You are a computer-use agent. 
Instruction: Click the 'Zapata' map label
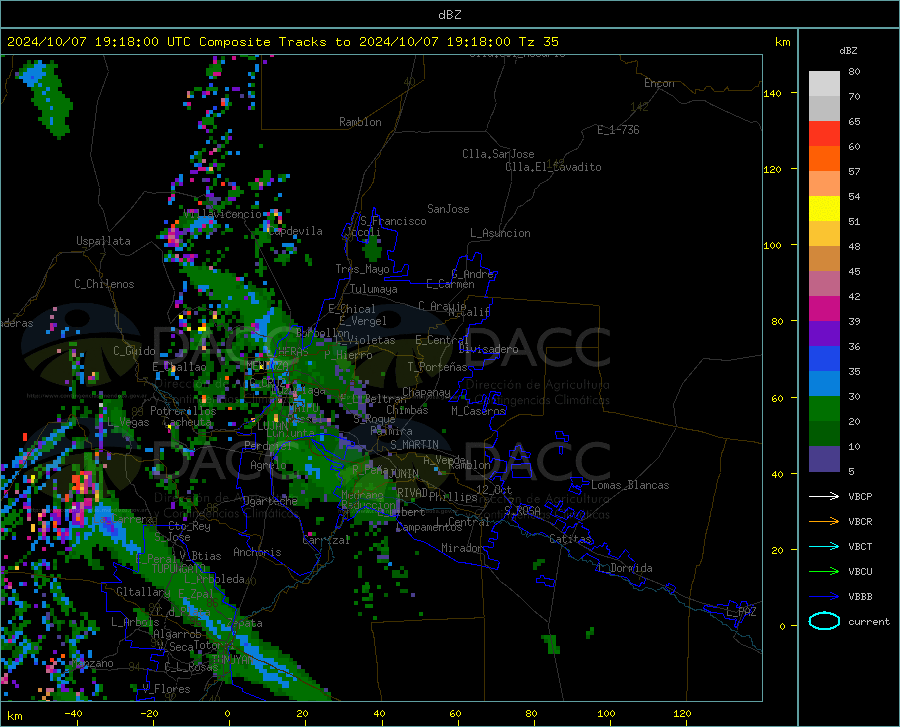click(245, 623)
